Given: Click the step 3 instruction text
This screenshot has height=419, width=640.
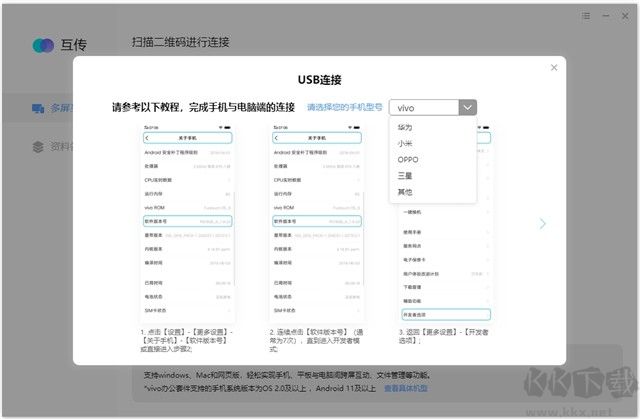Looking at the screenshot, I should click(444, 336).
